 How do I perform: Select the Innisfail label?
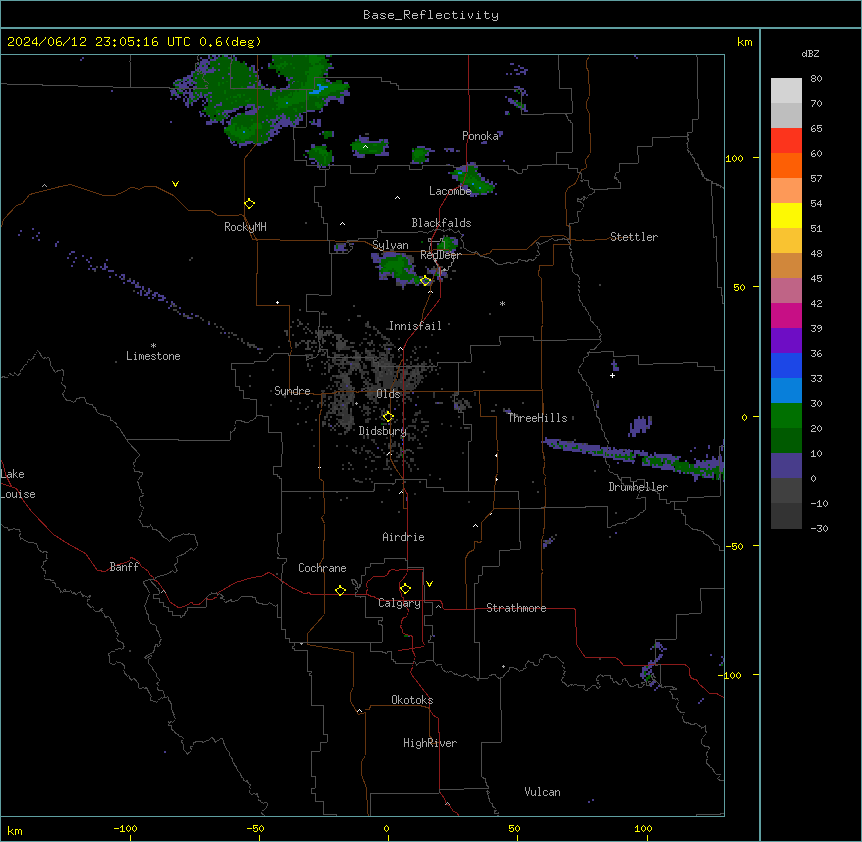415,326
